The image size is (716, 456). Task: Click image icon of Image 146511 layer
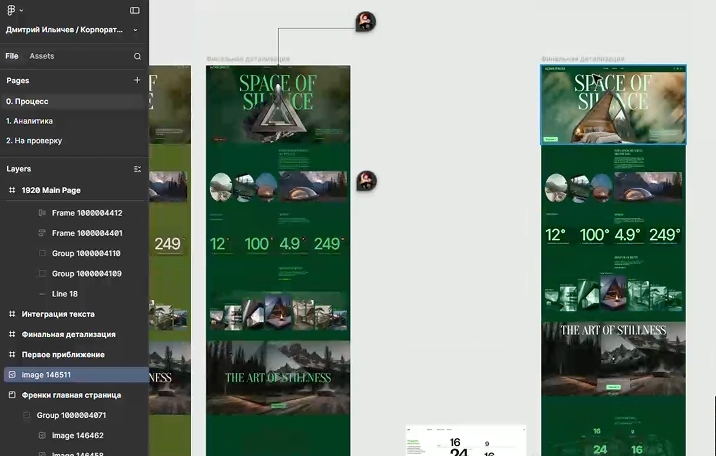12,375
